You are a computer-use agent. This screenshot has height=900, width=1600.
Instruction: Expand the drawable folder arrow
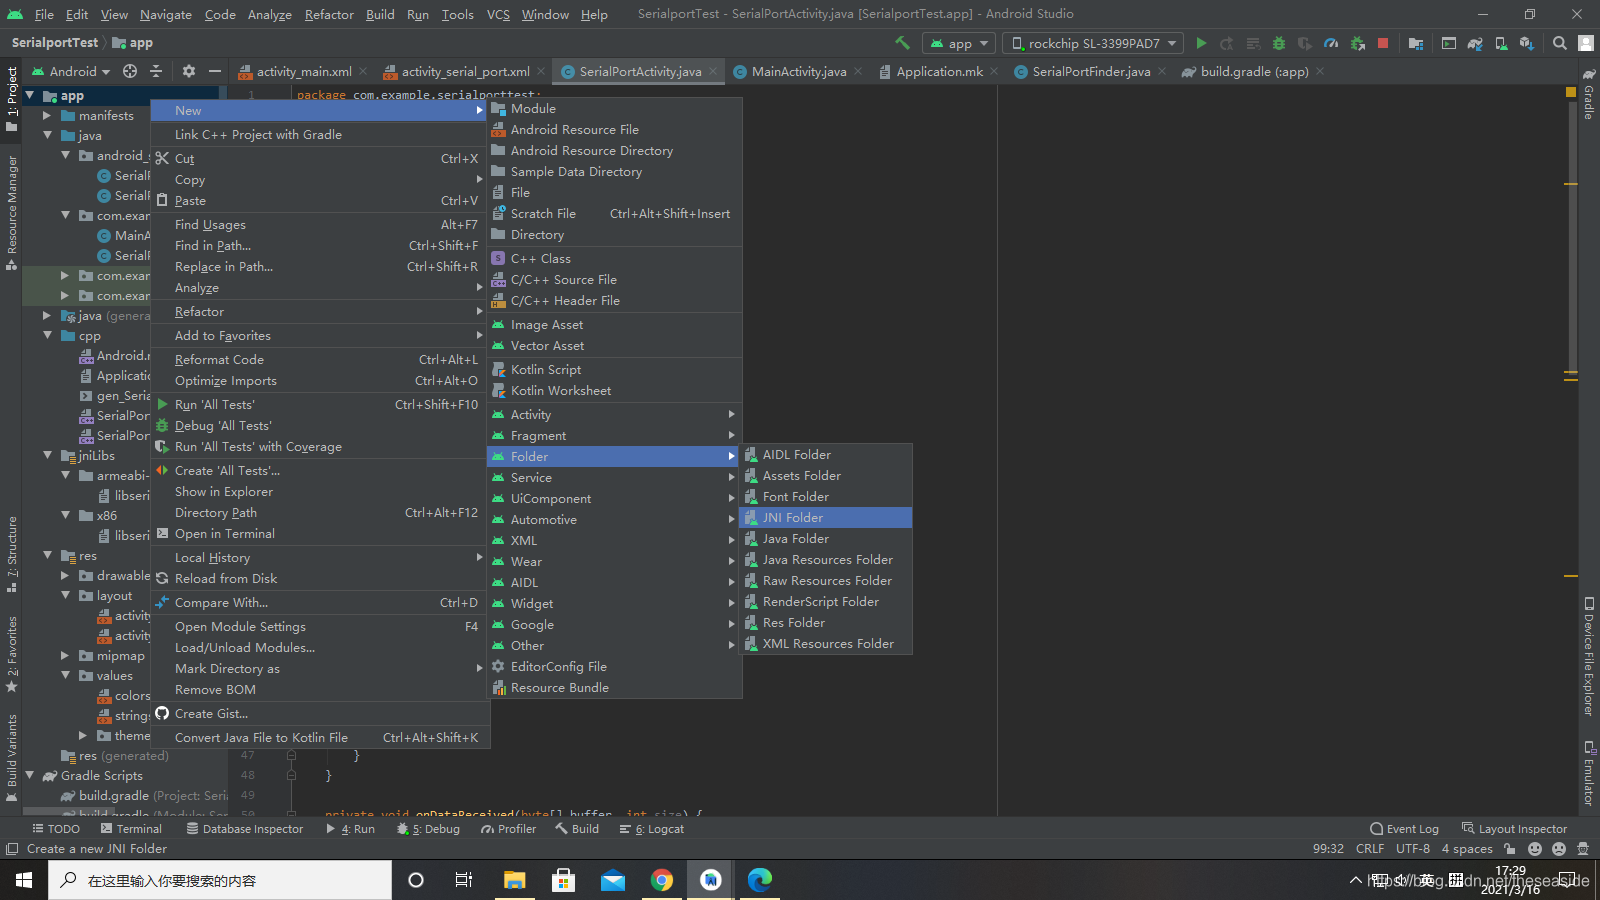coord(65,576)
